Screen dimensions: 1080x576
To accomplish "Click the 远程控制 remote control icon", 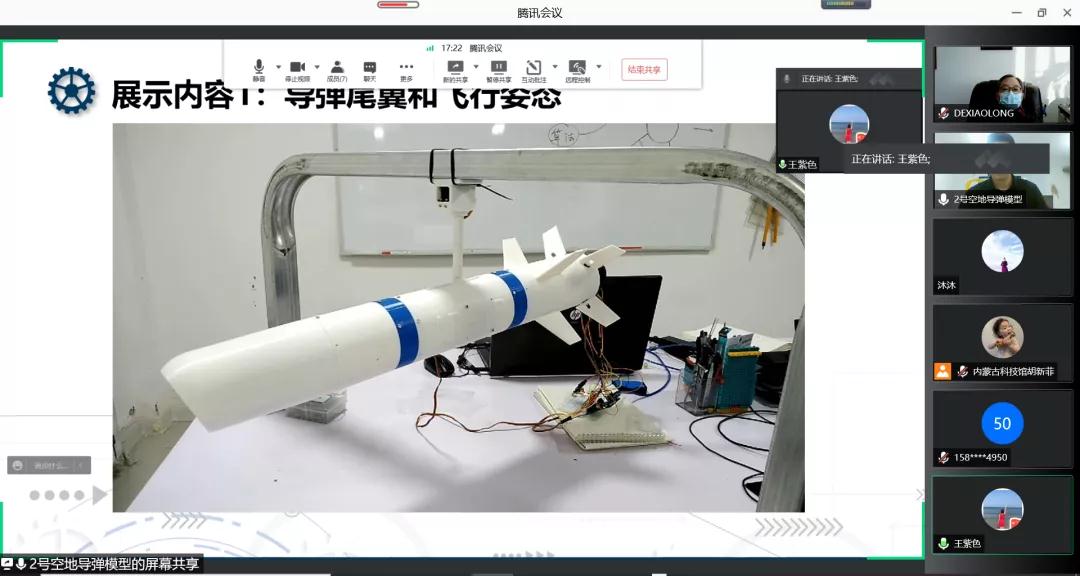I will (x=577, y=68).
